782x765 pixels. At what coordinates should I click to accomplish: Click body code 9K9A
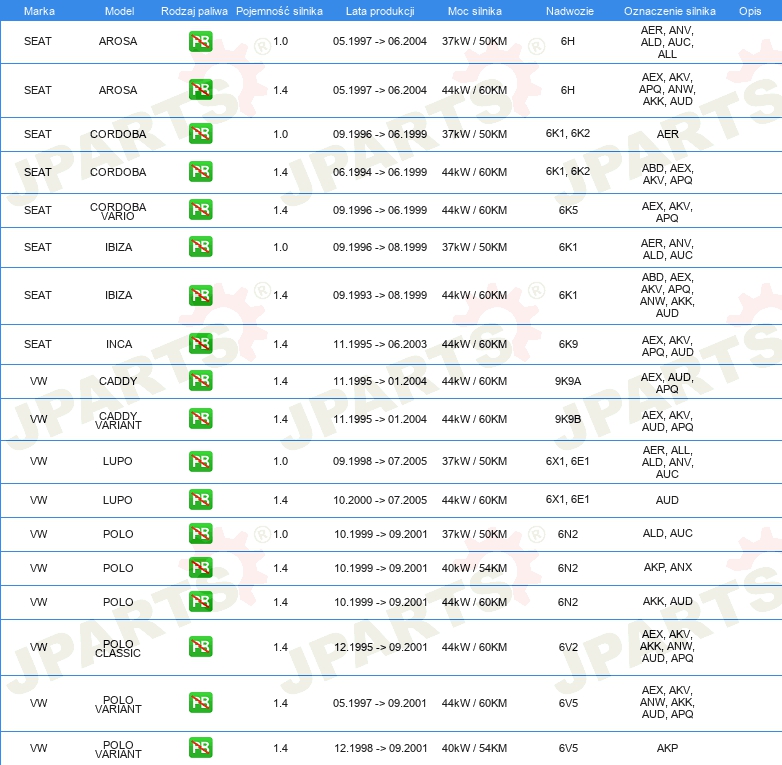(568, 381)
